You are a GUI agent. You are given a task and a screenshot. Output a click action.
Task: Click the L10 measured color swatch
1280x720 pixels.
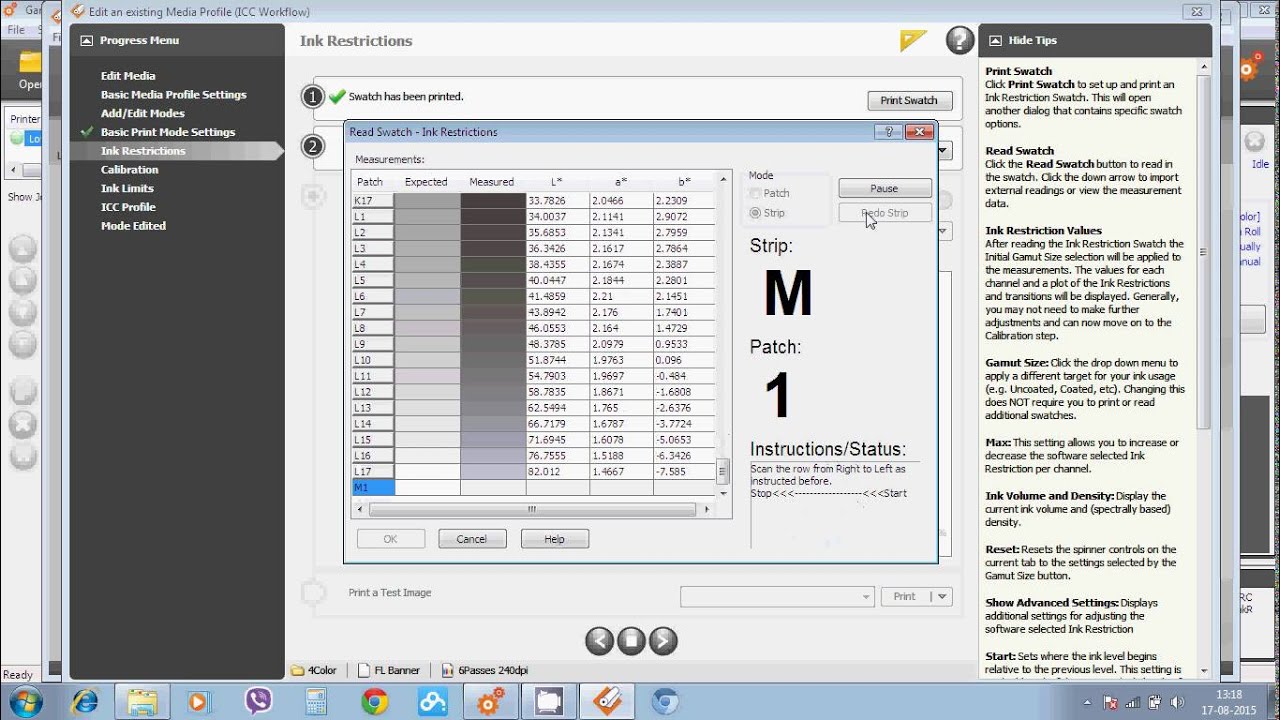(x=493, y=360)
